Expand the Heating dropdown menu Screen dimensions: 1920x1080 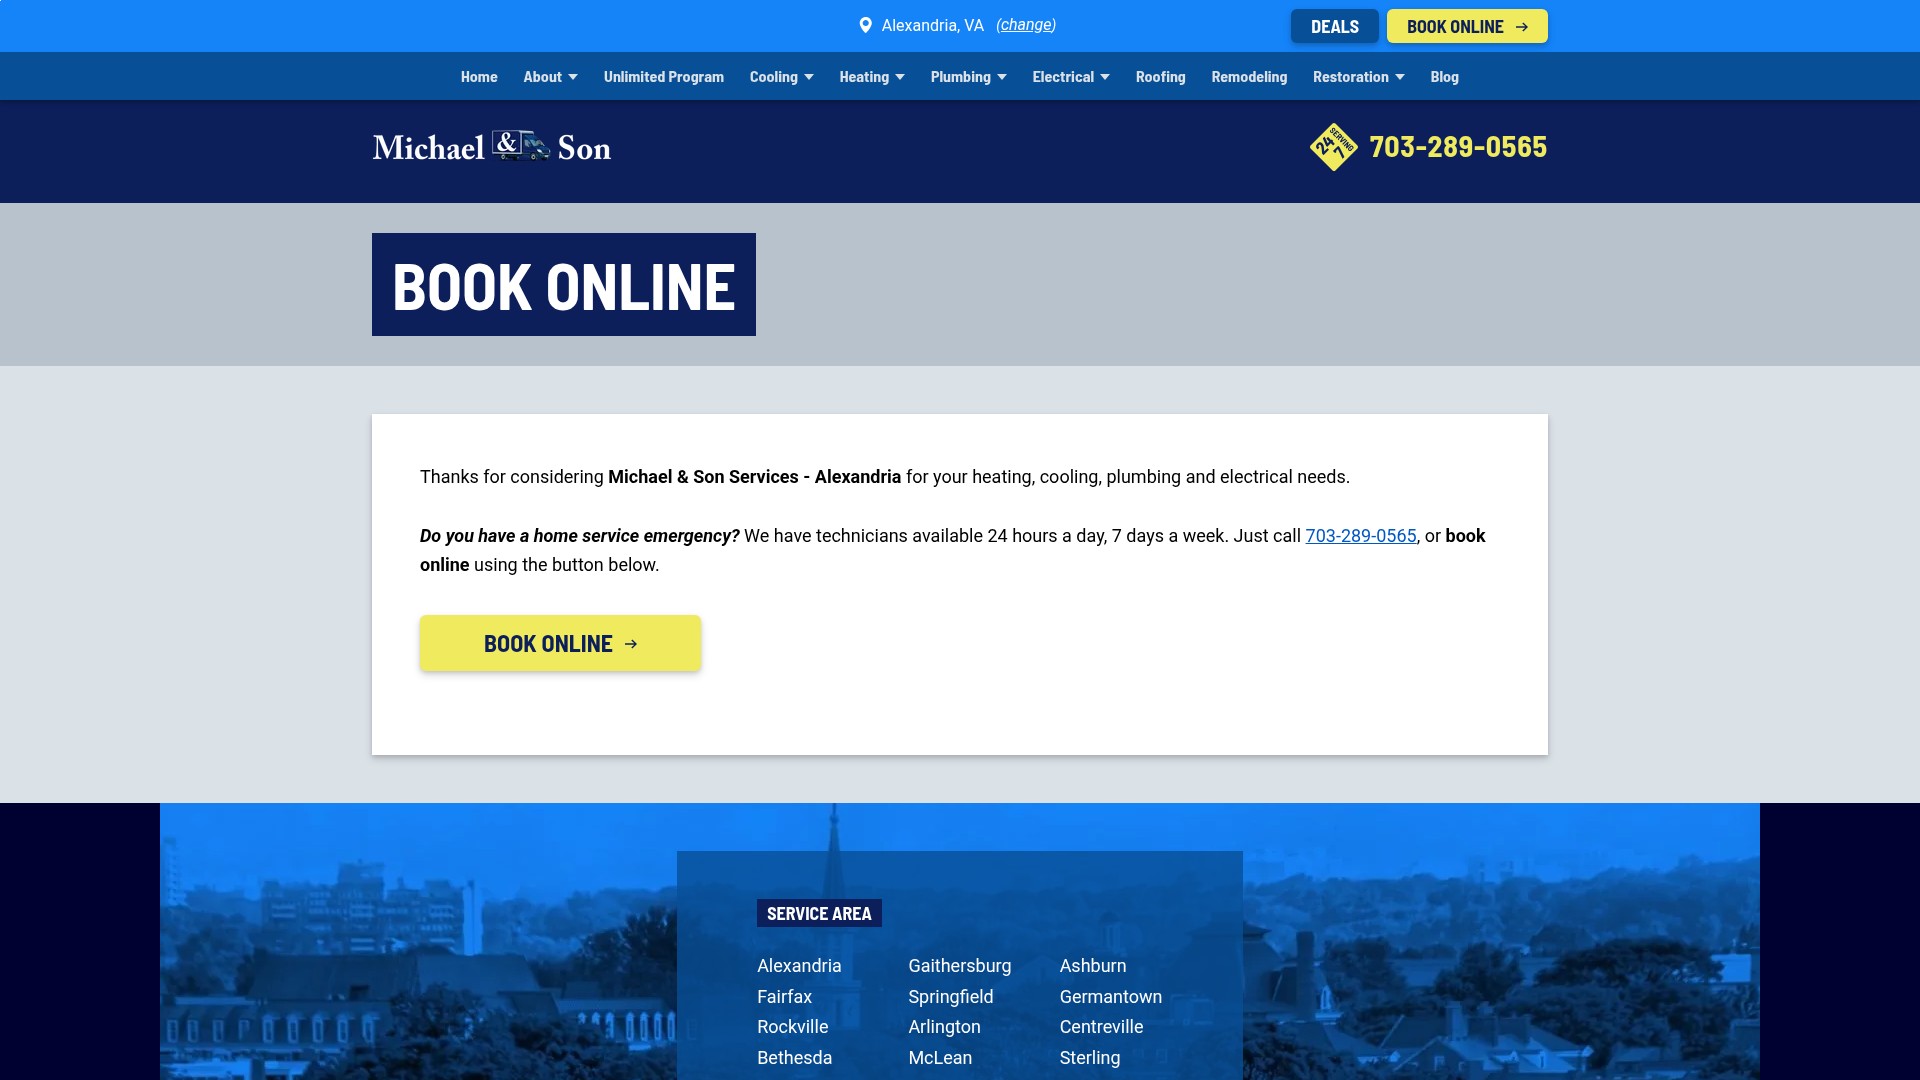(x=872, y=77)
